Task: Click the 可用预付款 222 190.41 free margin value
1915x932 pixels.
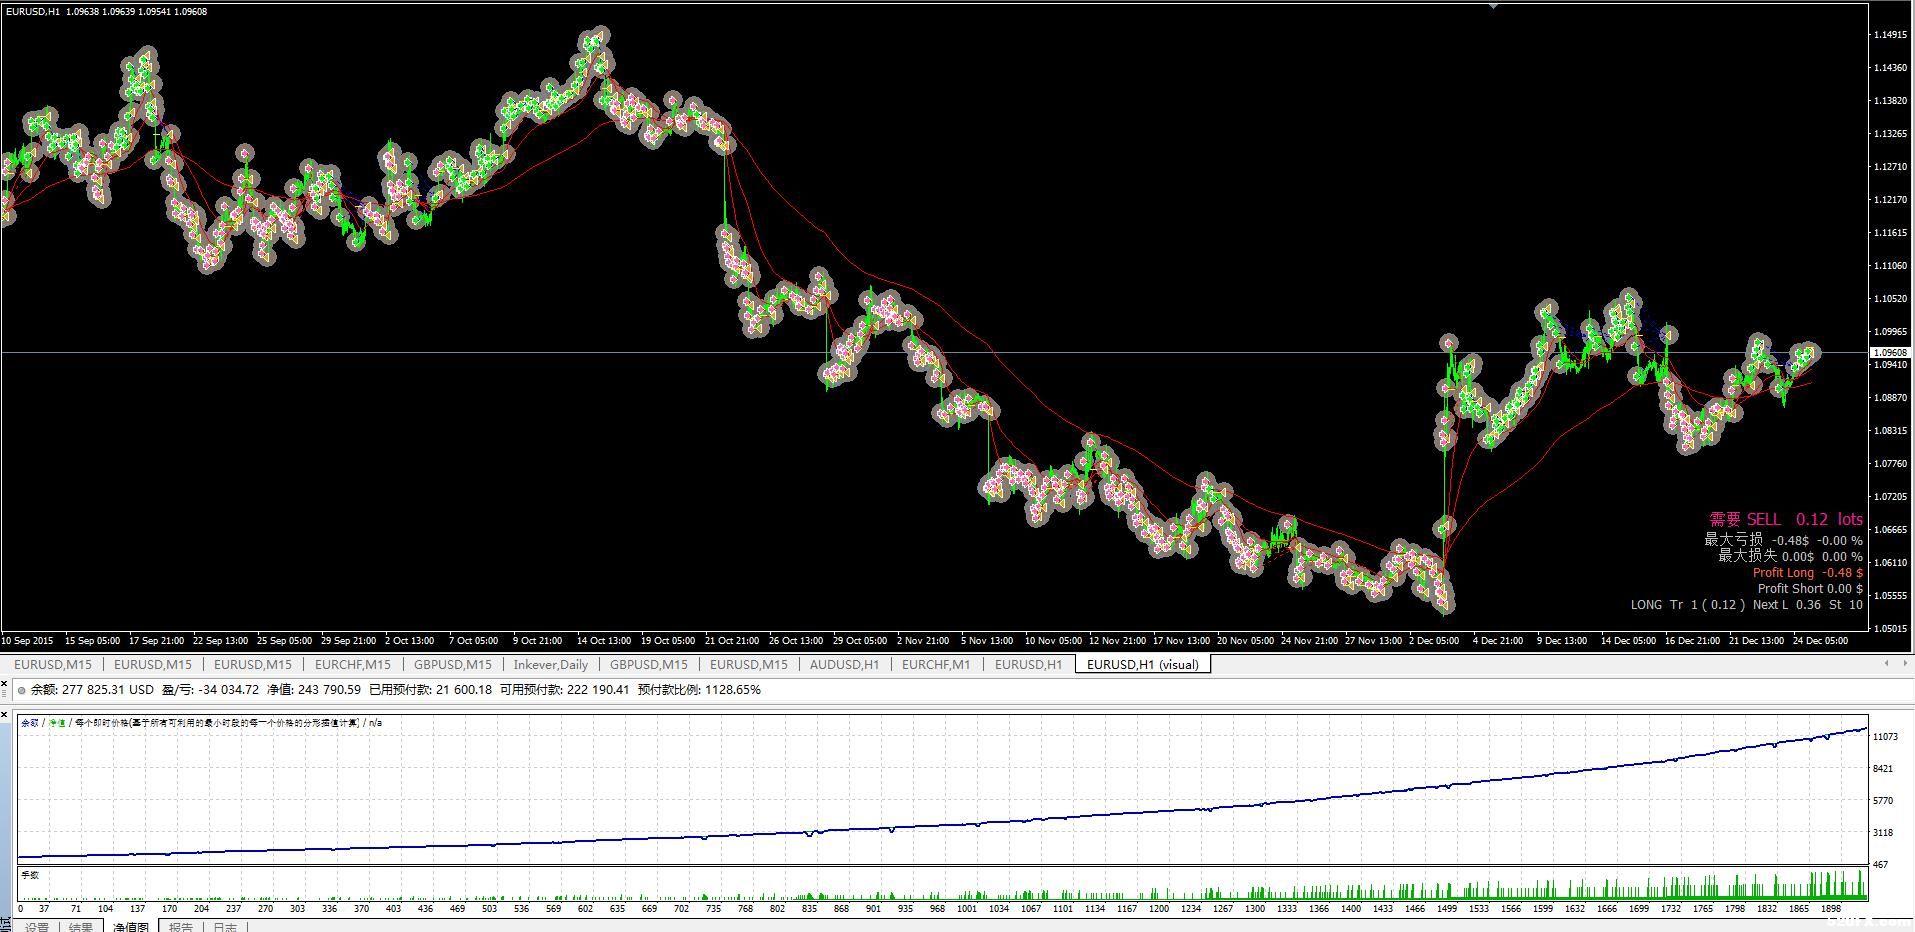Action: 564,690
